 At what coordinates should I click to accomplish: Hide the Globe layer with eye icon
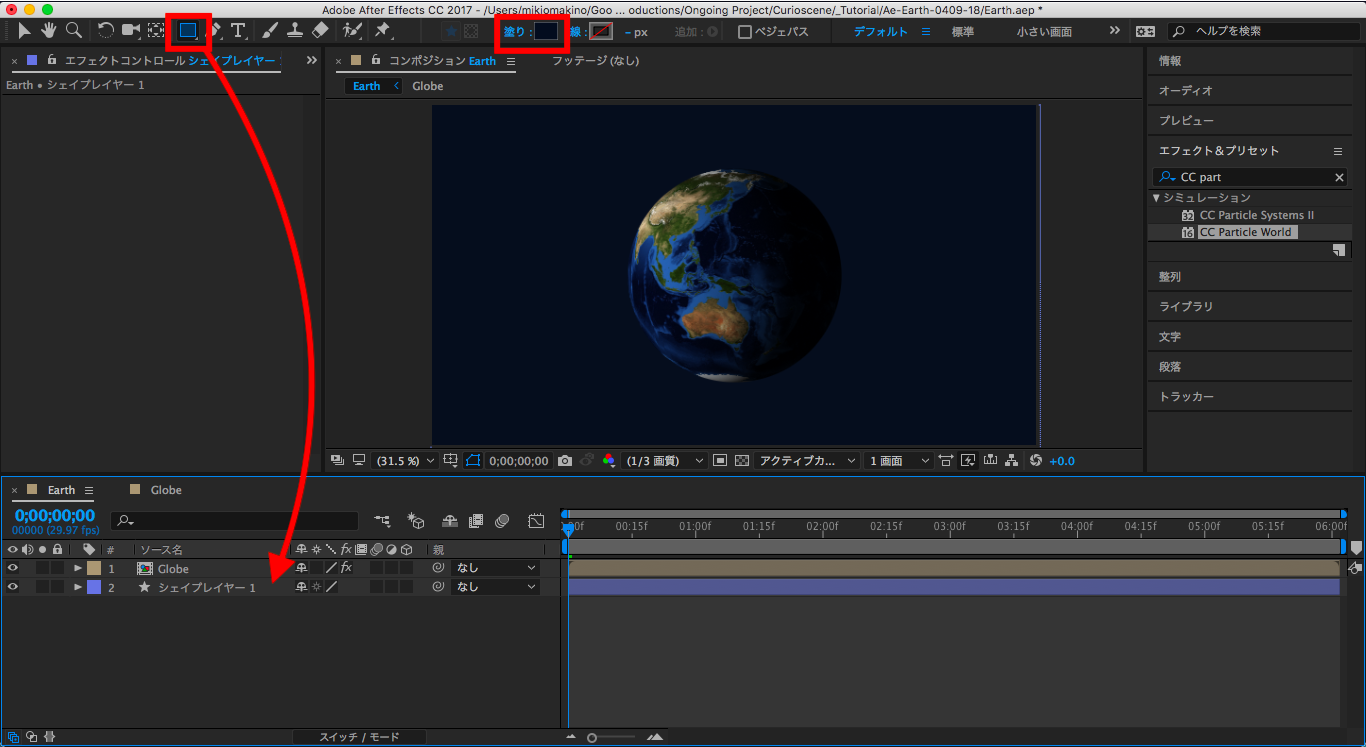click(x=13, y=568)
